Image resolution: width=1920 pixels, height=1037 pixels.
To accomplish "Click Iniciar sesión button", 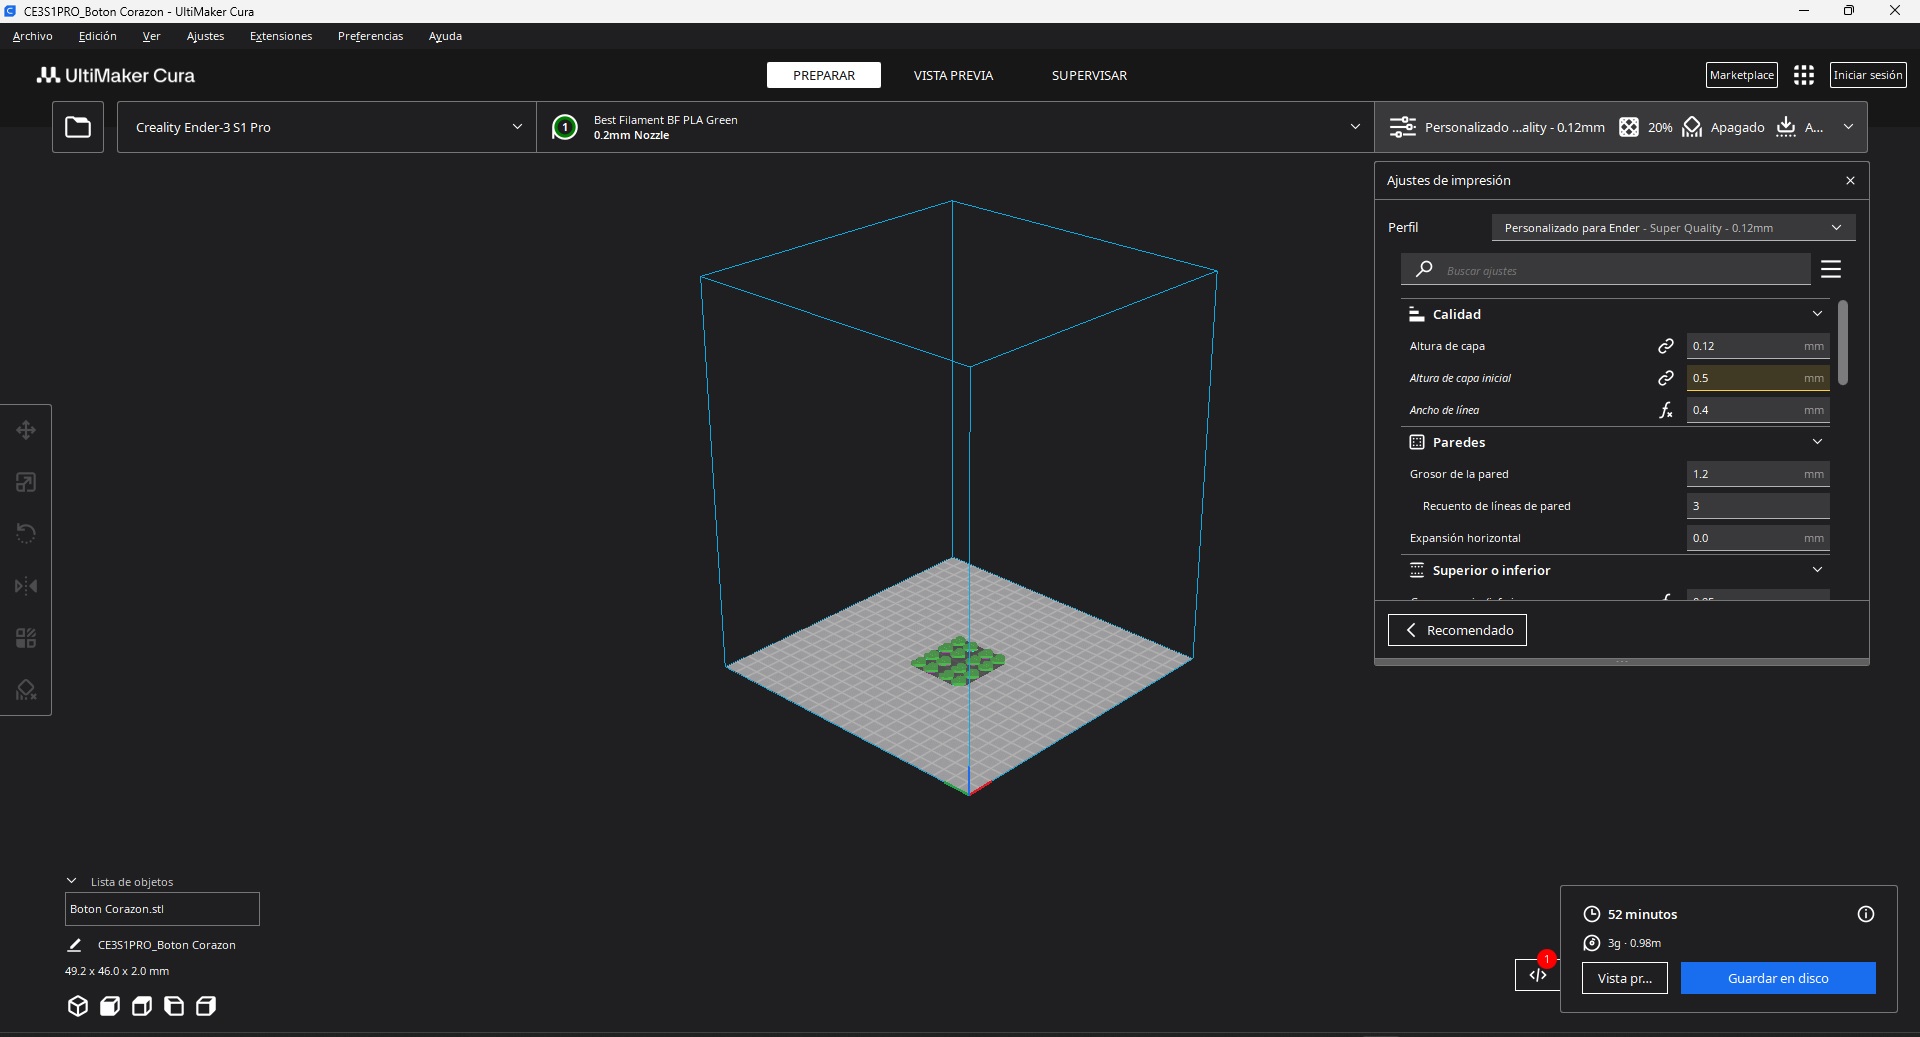I will tap(1868, 75).
